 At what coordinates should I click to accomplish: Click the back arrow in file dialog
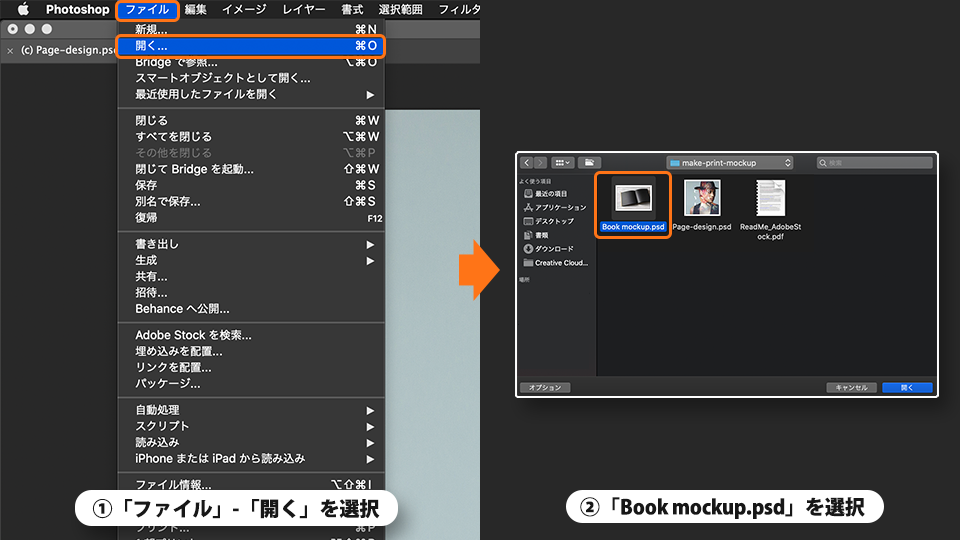click(x=527, y=163)
